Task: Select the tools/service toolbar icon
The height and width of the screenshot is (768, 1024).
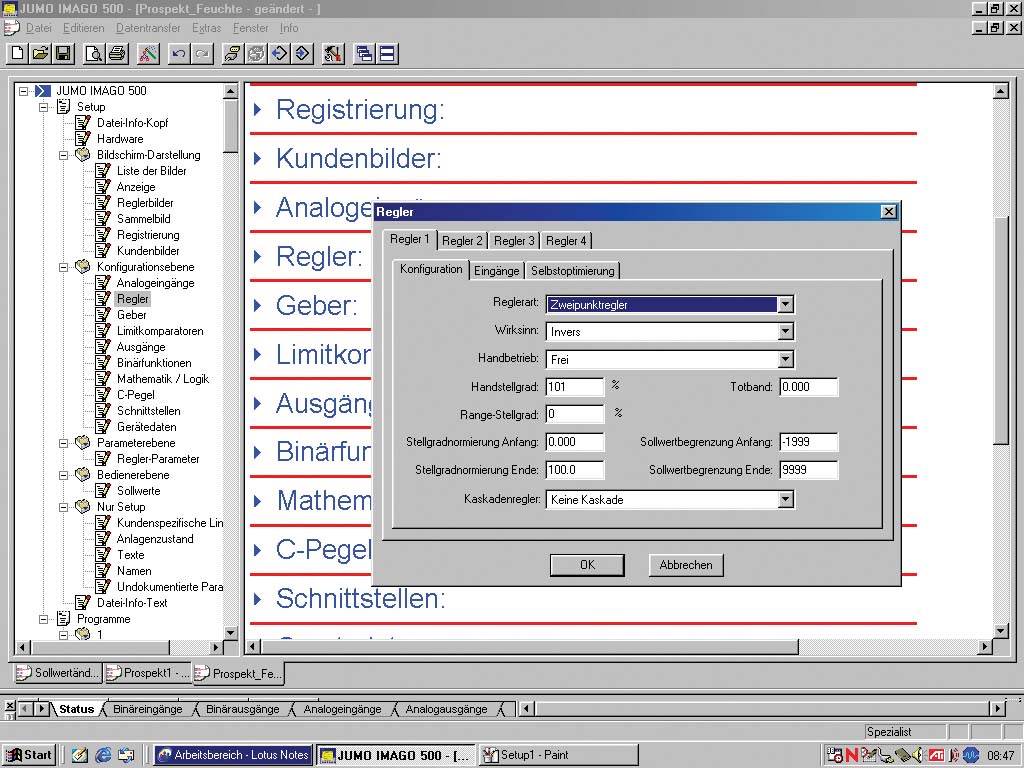Action: (334, 54)
